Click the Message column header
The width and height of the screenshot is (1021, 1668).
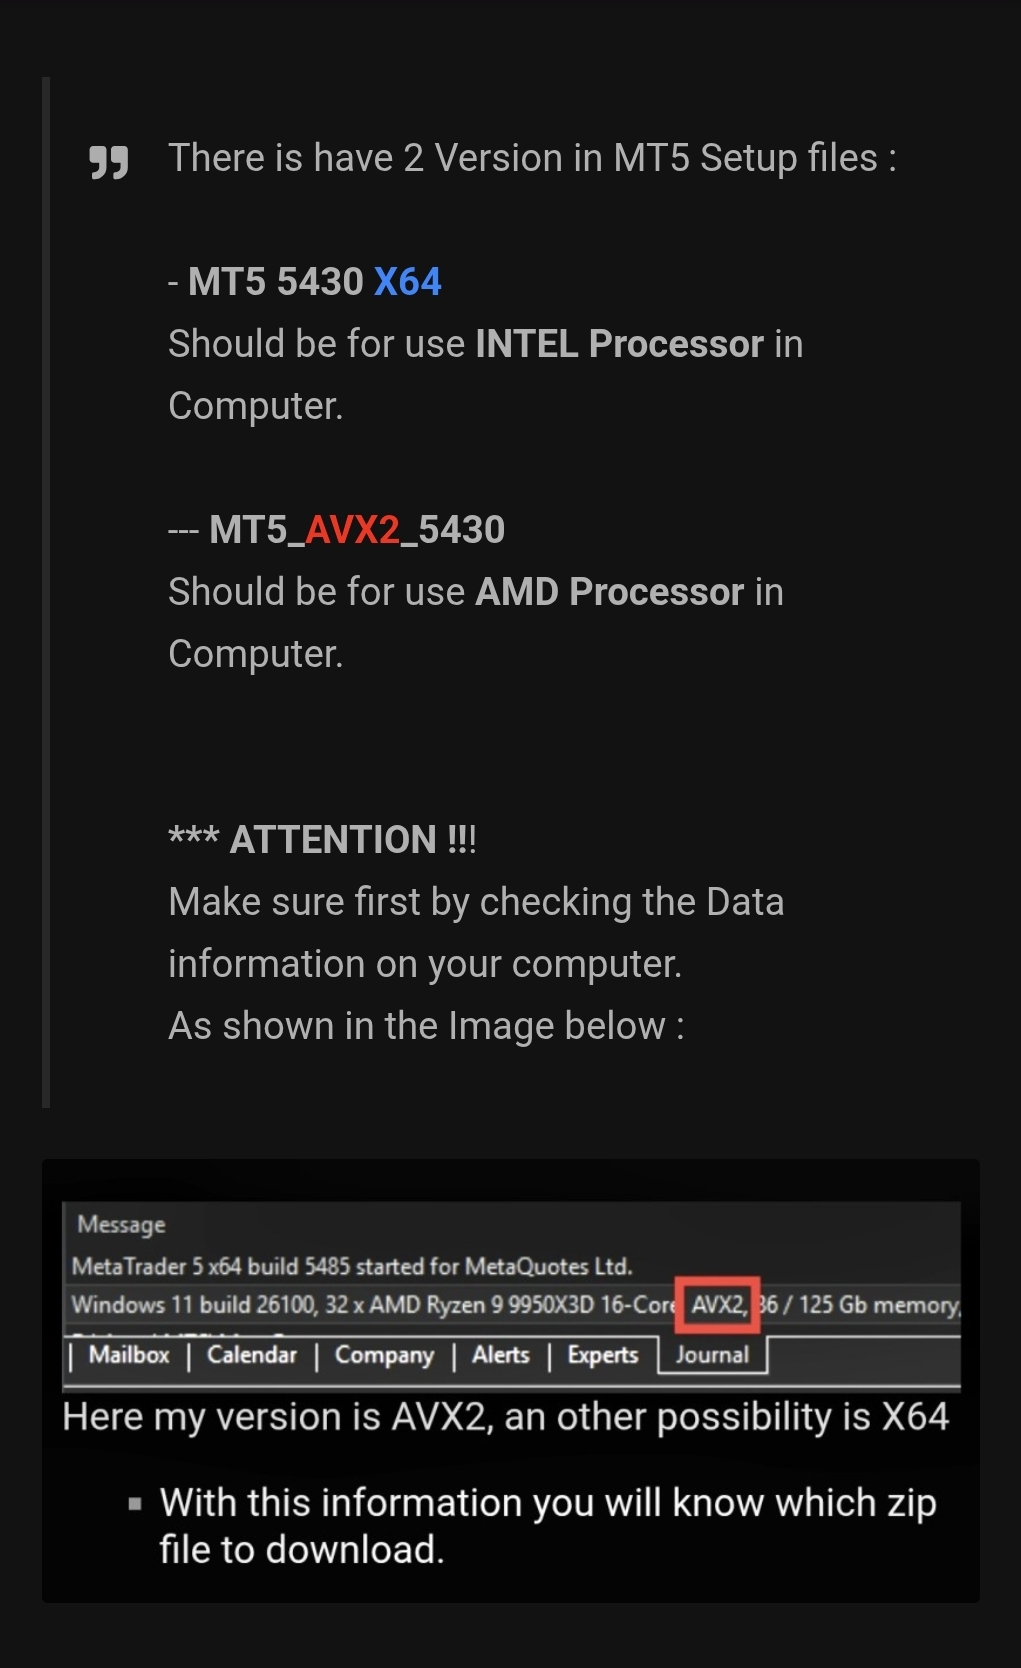pos(121,1225)
